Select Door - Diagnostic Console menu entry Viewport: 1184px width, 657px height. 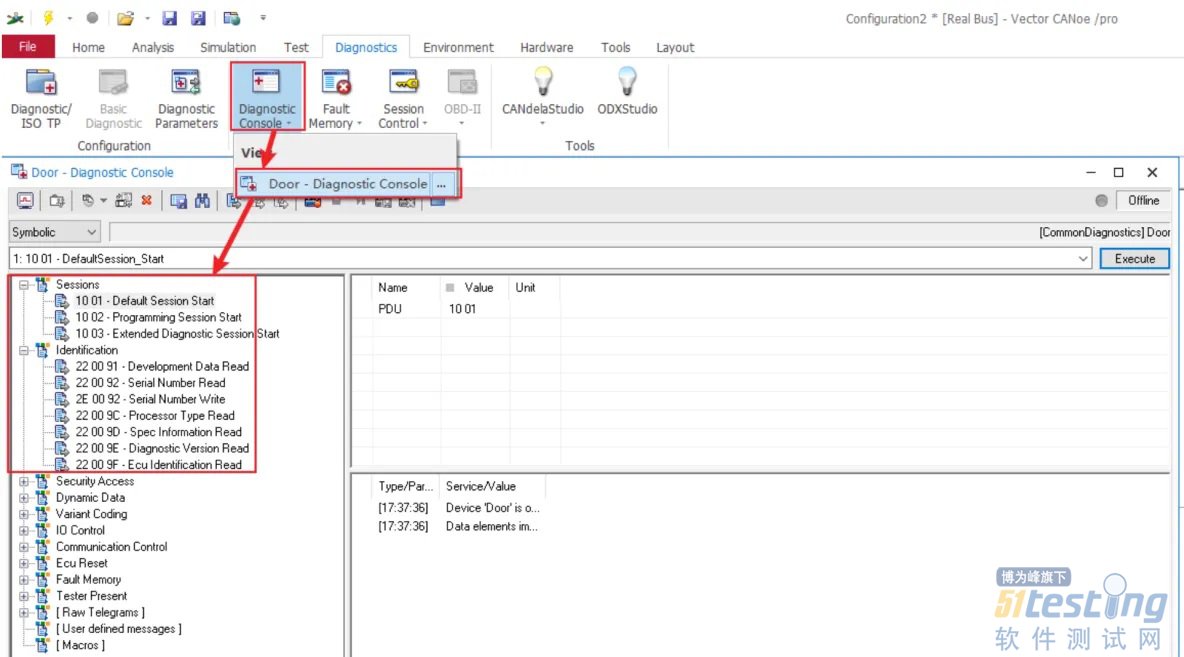[334, 184]
